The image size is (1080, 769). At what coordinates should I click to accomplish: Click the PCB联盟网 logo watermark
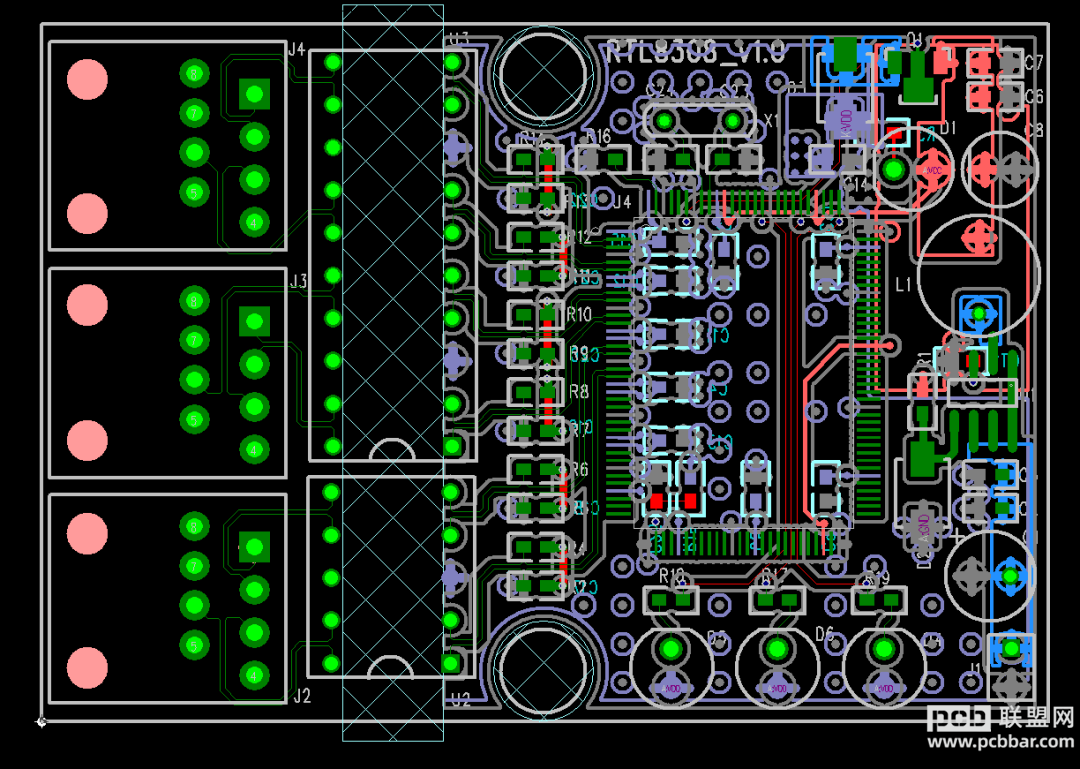pyautogui.click(x=1000, y=719)
